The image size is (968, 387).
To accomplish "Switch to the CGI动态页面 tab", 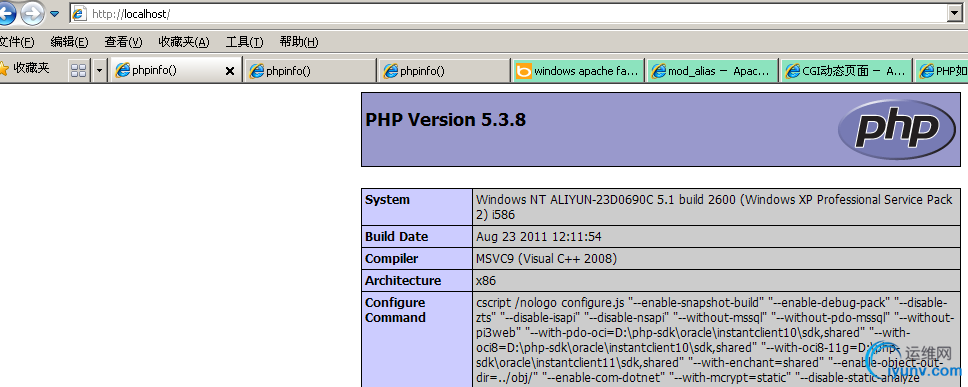I will (x=846, y=70).
